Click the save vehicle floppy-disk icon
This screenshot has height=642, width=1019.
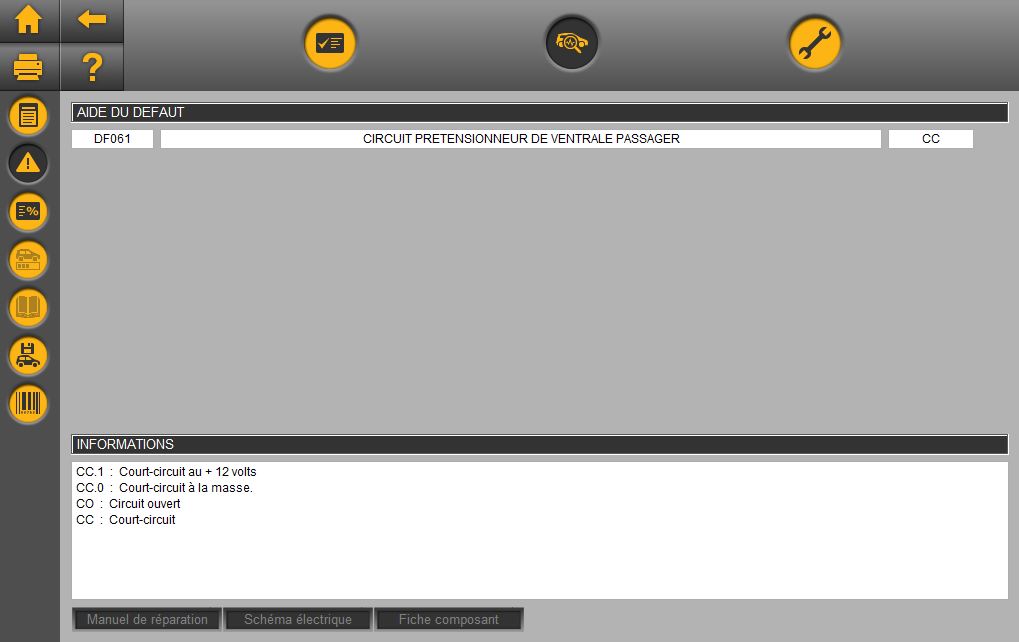[x=29, y=355]
